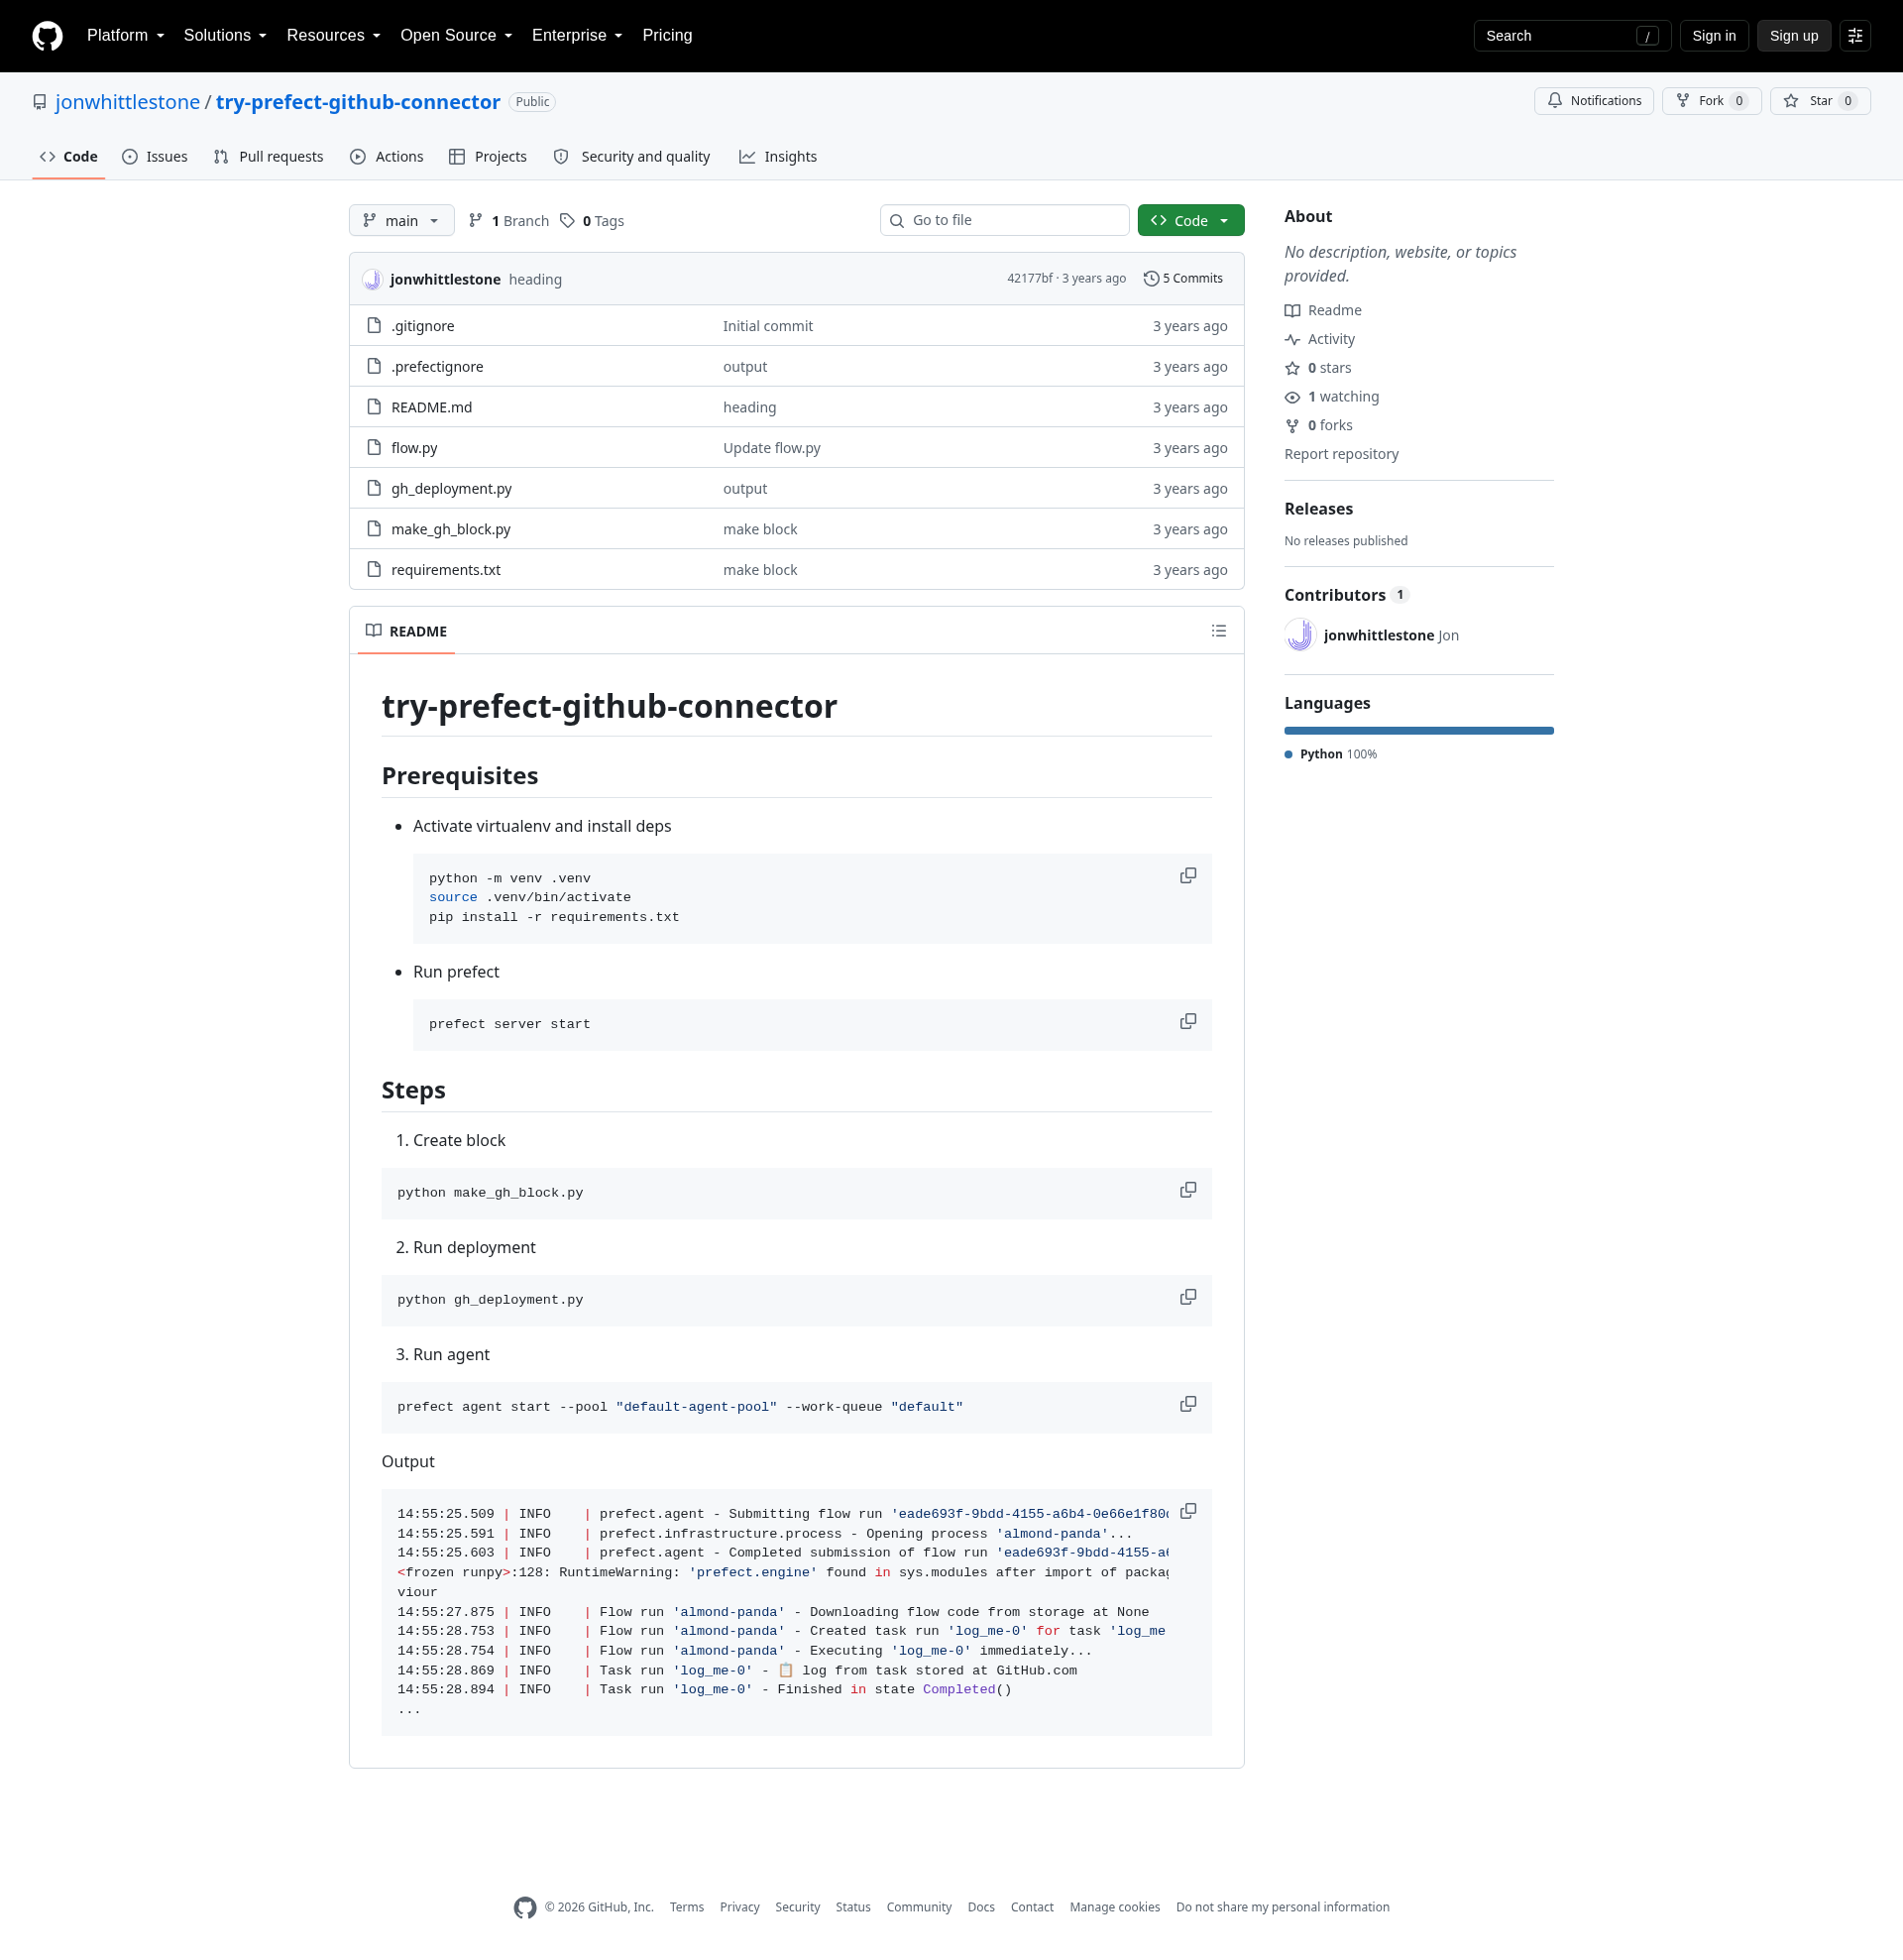The image size is (1903, 1960).
Task: Switch to the Actions tab
Action: (387, 157)
